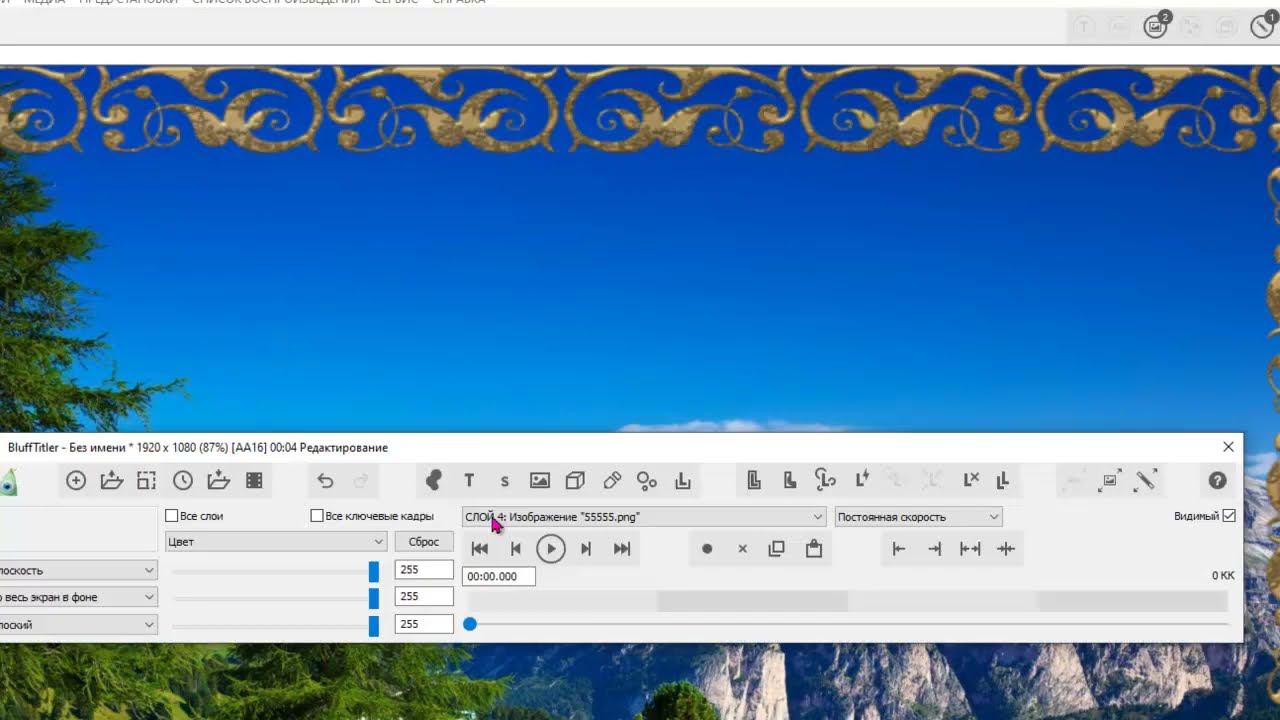Enable the 'Все слои' checkbox
Screen dimensions: 1280x720
point(172,516)
